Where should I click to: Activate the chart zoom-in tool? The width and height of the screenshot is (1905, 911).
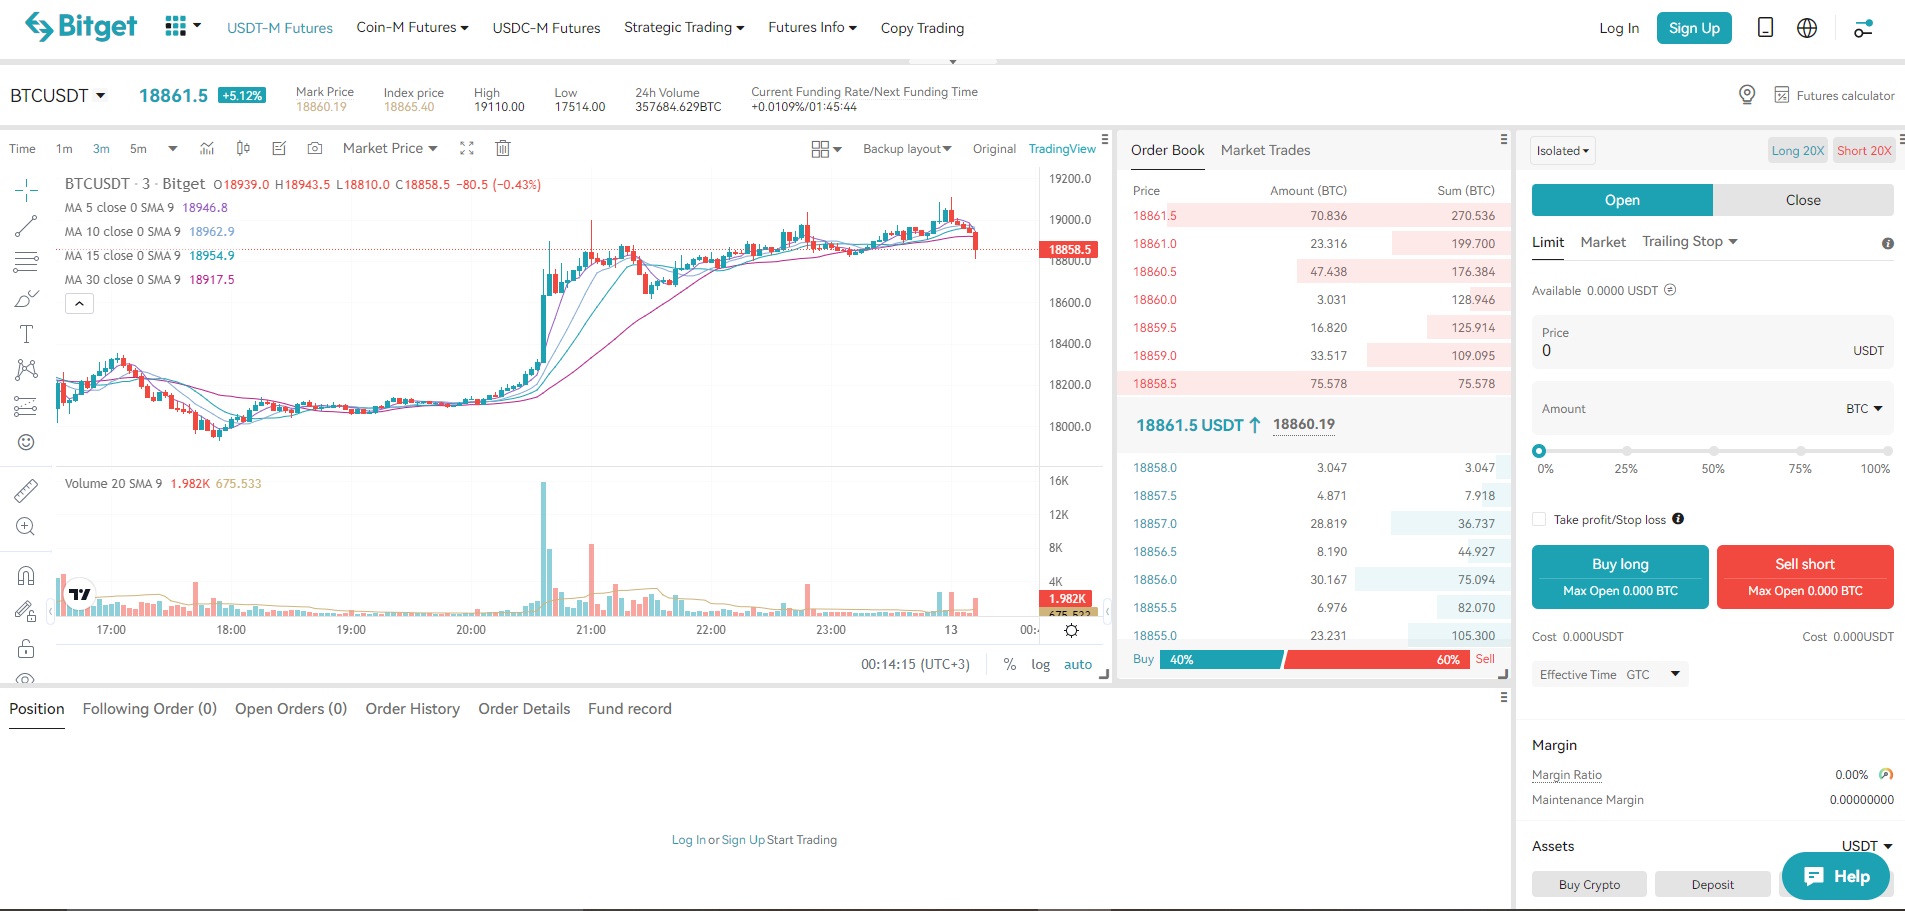tap(27, 526)
